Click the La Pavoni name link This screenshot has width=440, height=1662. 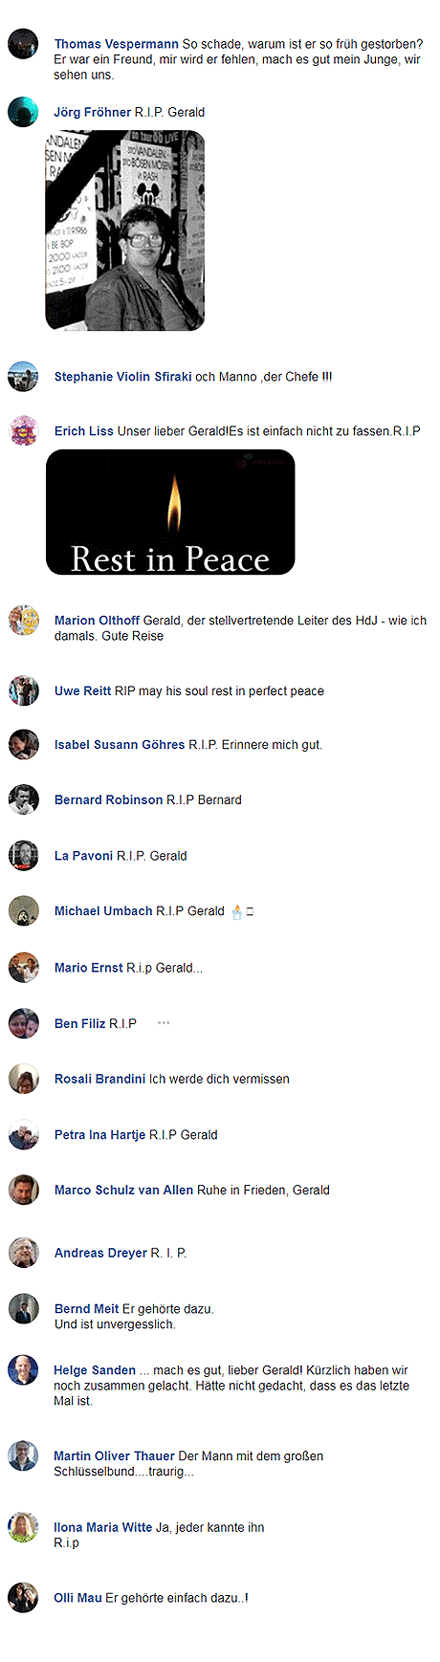coord(84,856)
